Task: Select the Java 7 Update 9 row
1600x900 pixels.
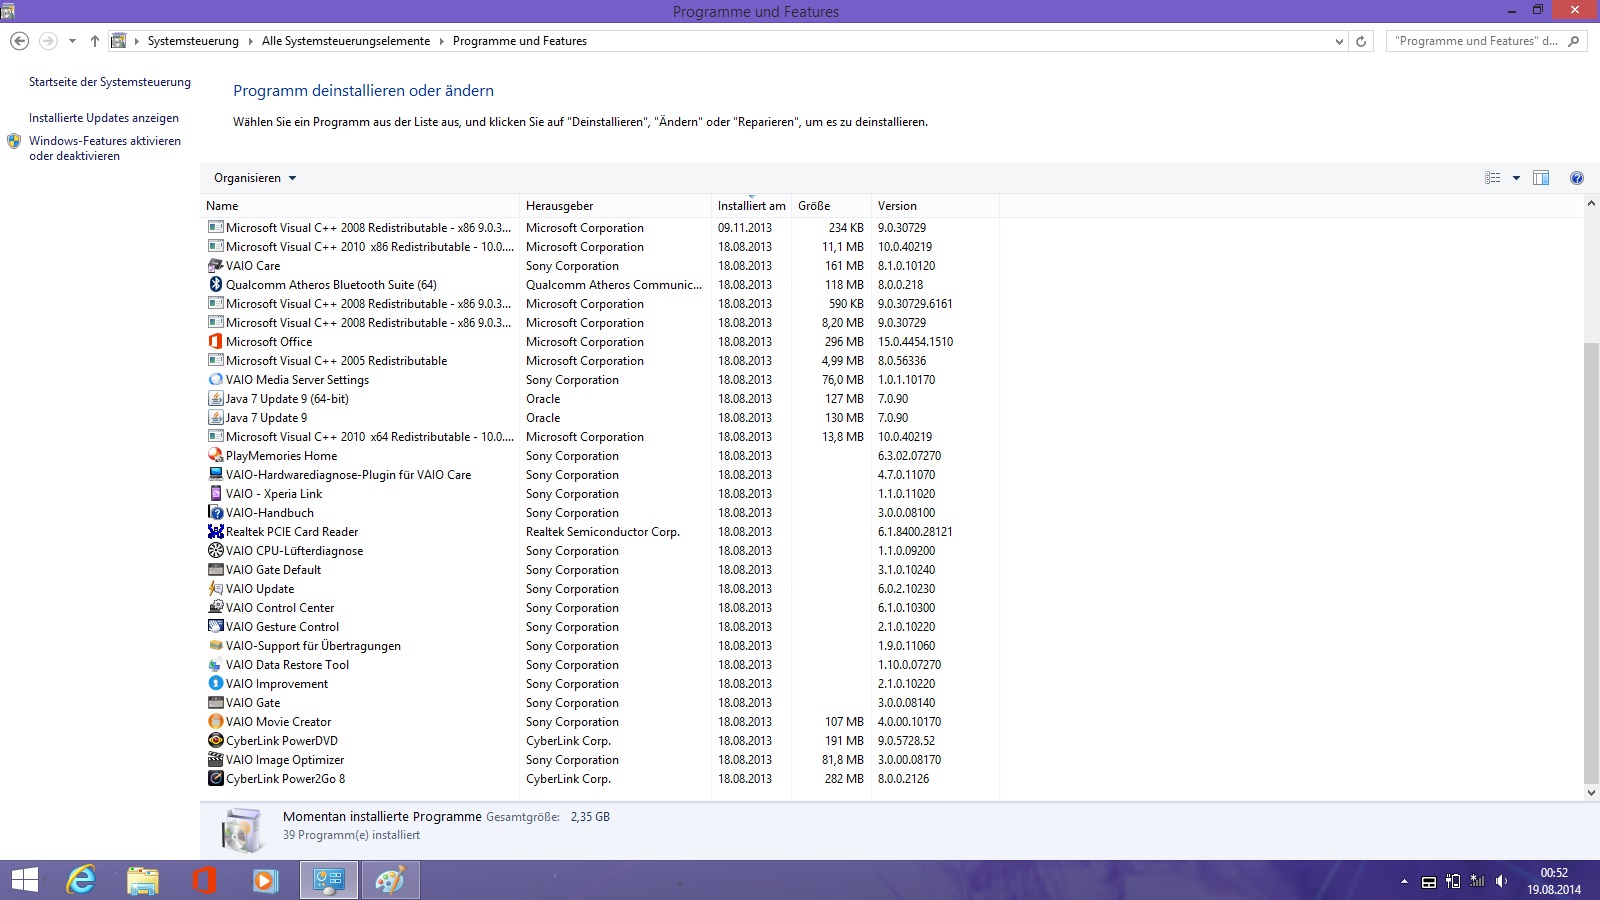Action: 600,418
